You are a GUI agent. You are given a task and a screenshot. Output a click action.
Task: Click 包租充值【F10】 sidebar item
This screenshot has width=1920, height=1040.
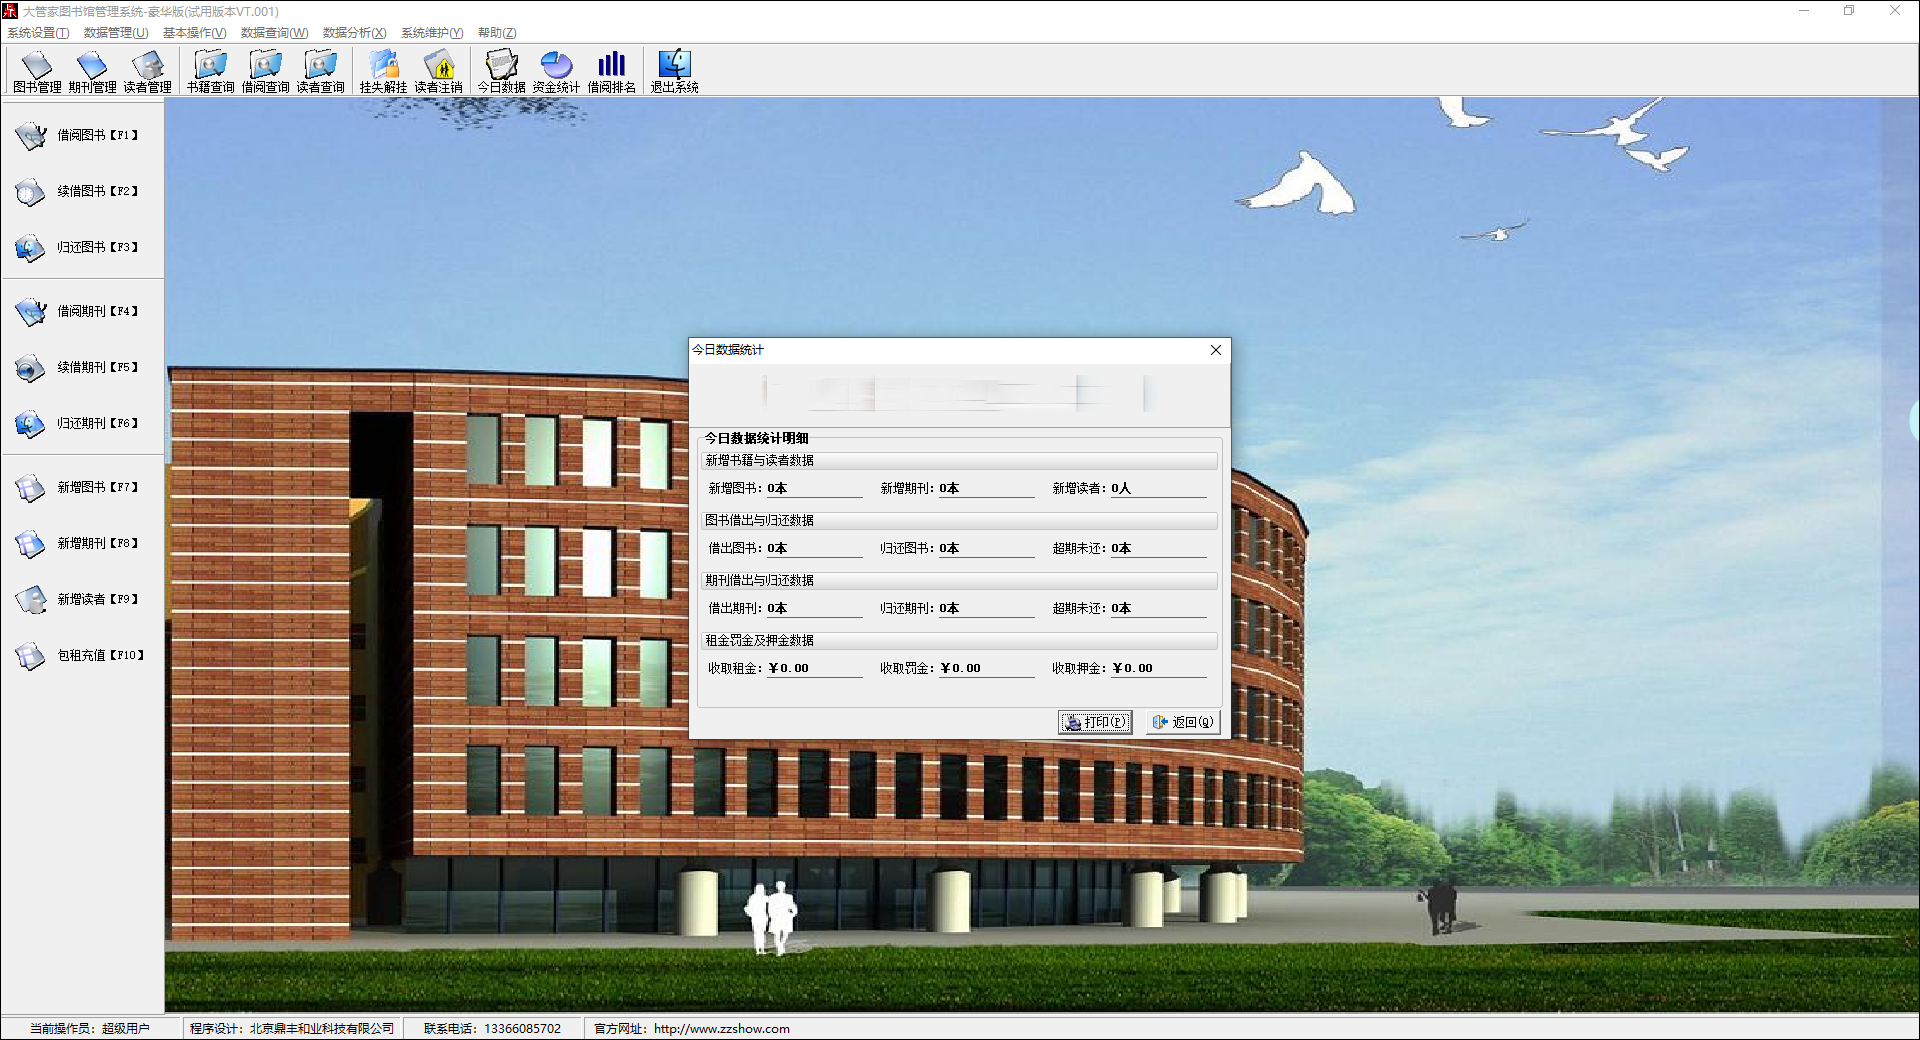pos(81,655)
